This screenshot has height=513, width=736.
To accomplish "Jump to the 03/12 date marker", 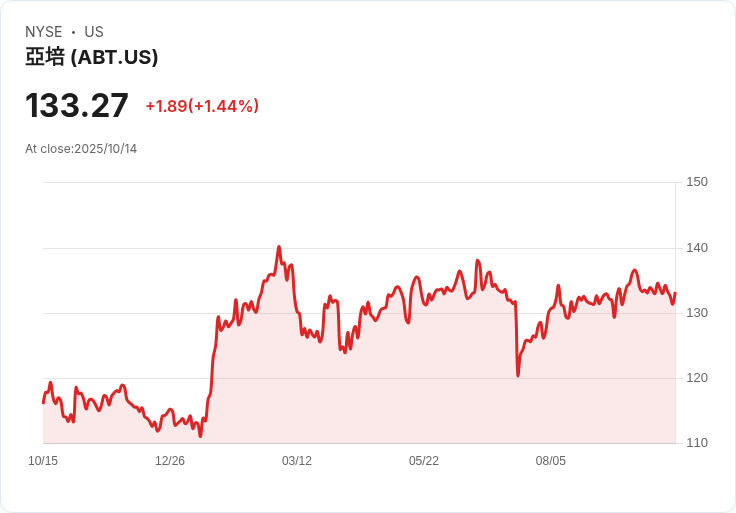I will tap(297, 461).
